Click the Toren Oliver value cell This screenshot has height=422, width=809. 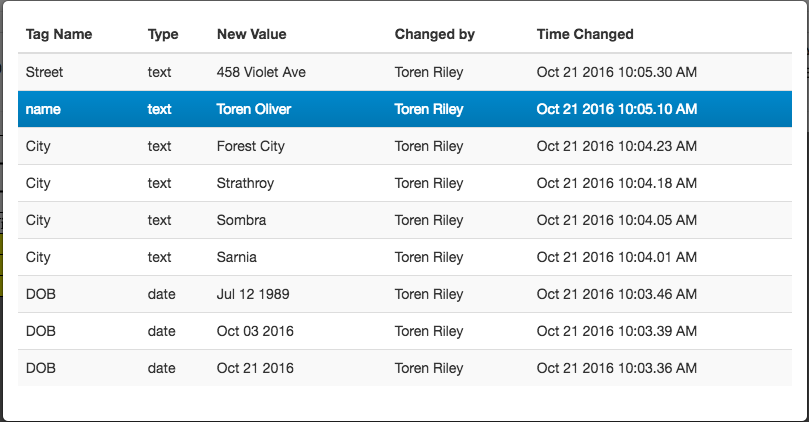coord(254,109)
